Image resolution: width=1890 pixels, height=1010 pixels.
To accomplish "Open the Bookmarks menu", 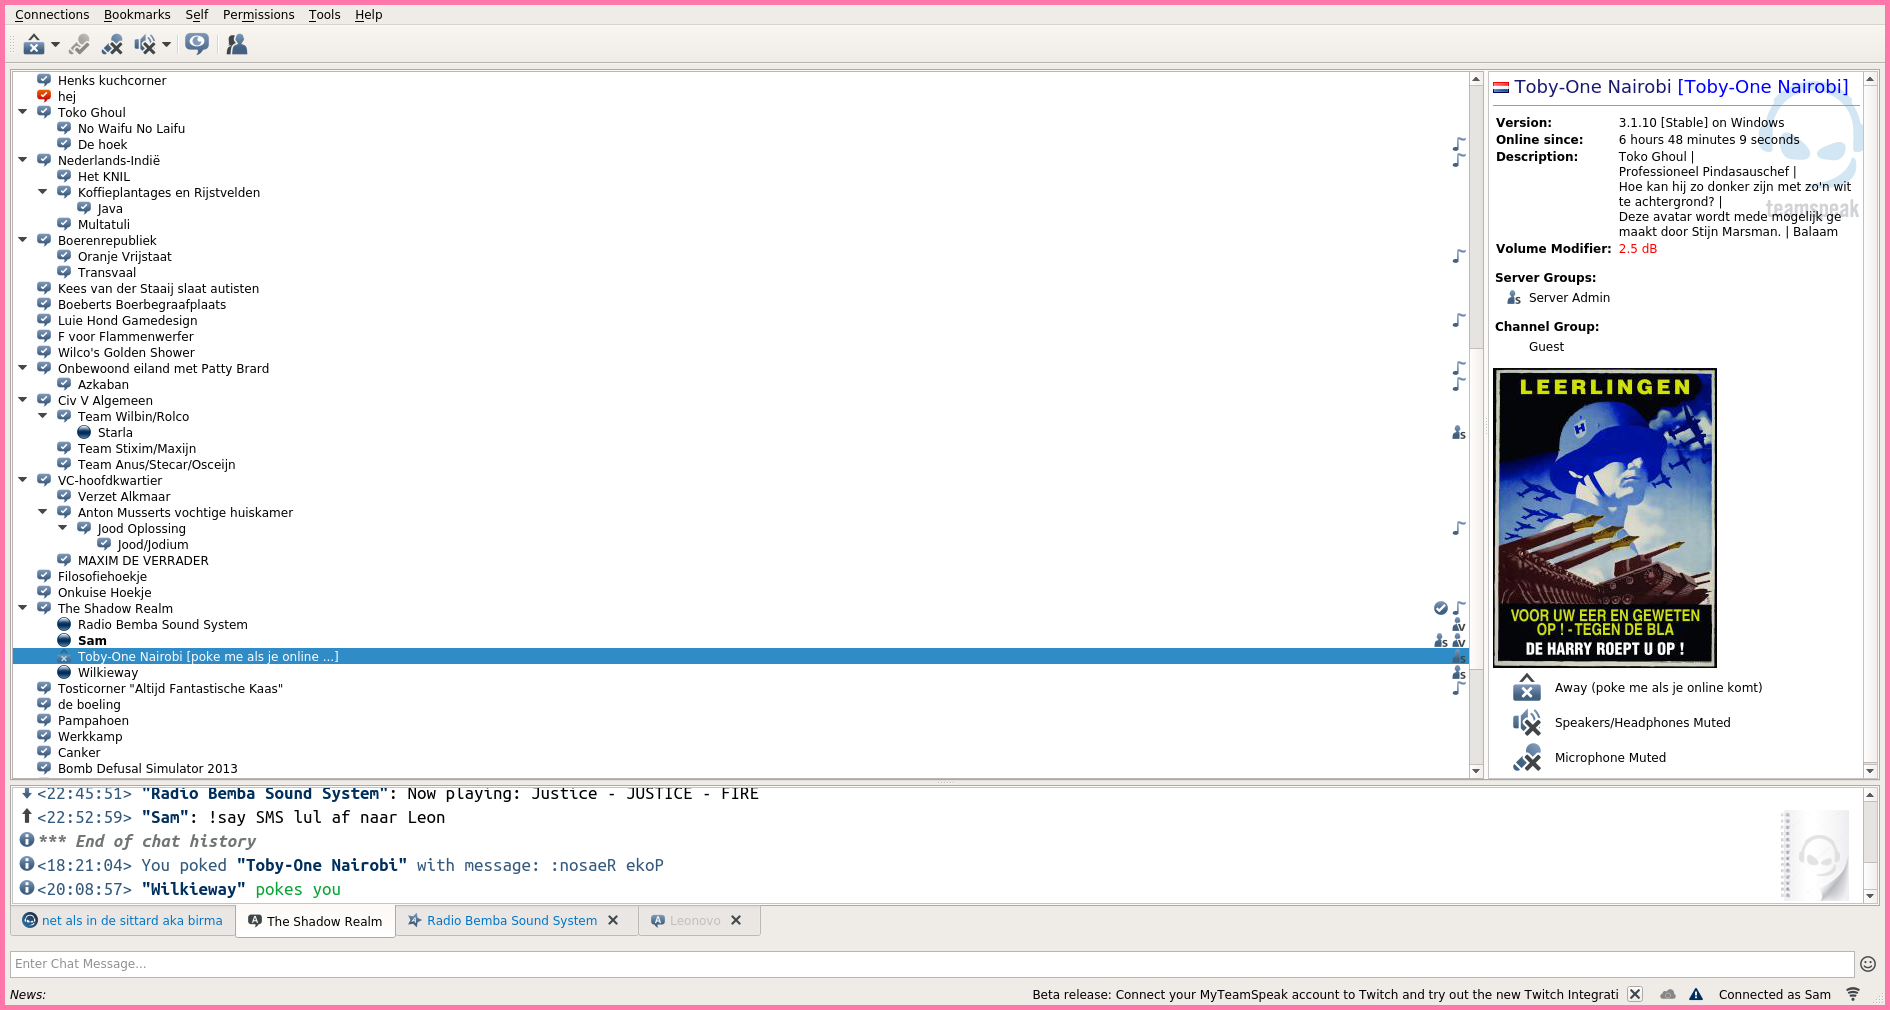I will 137,14.
